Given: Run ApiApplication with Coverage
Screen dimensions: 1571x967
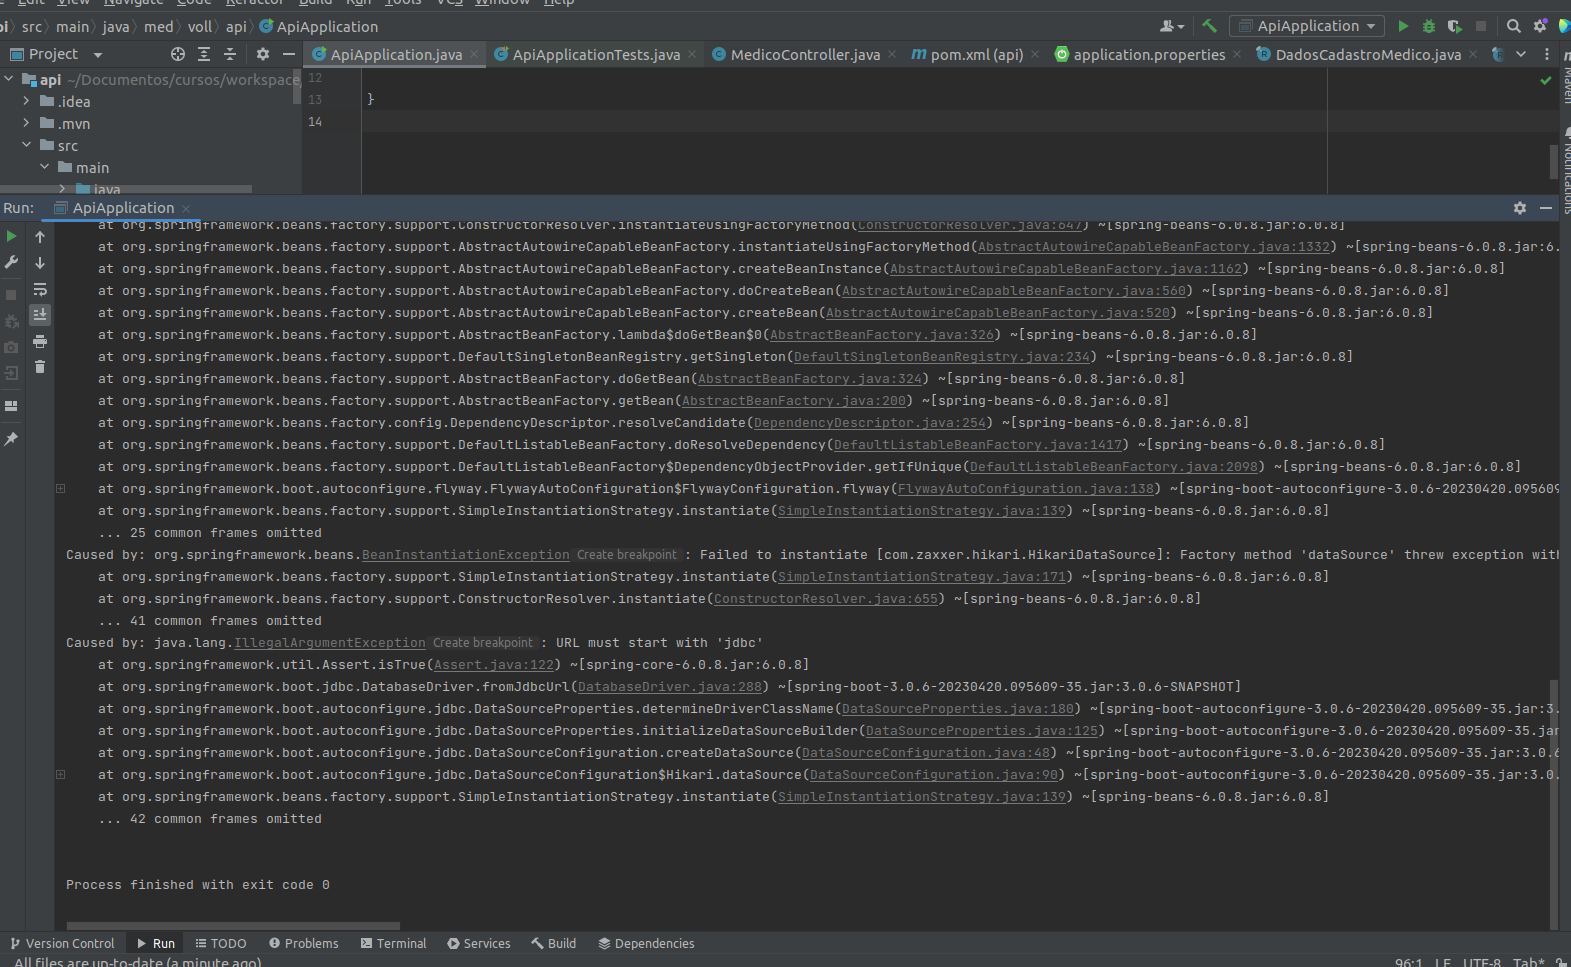Looking at the screenshot, I should [1455, 26].
